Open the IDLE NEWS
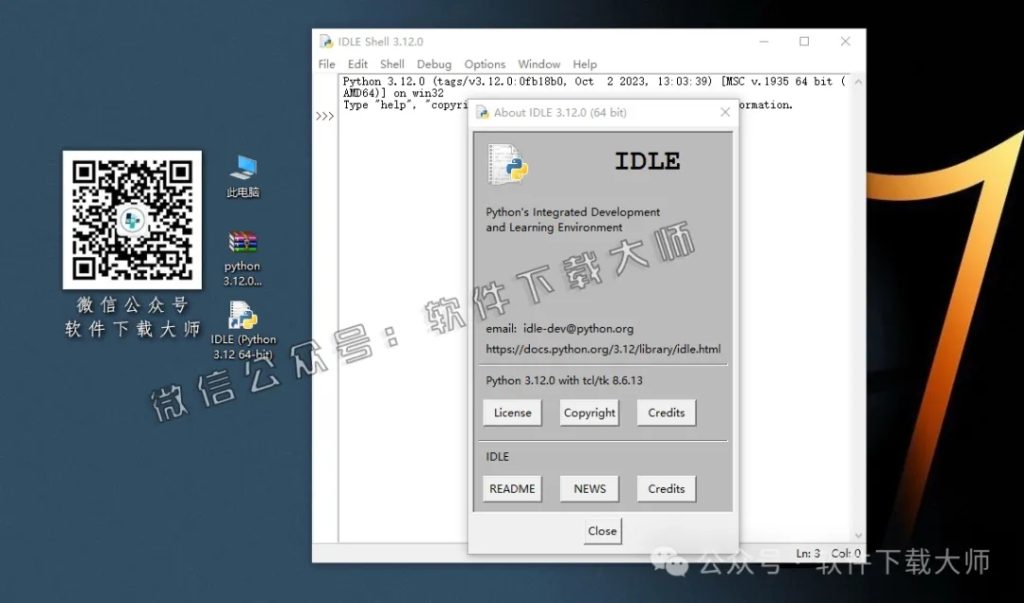Image resolution: width=1024 pixels, height=603 pixels. (x=589, y=488)
